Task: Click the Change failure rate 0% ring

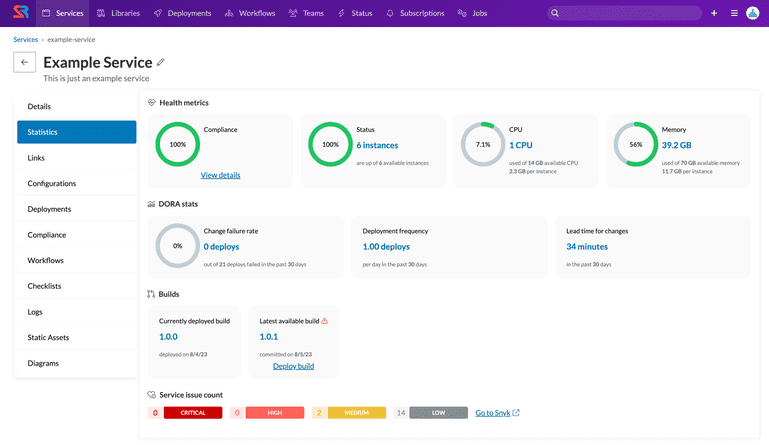Action: [x=178, y=246]
